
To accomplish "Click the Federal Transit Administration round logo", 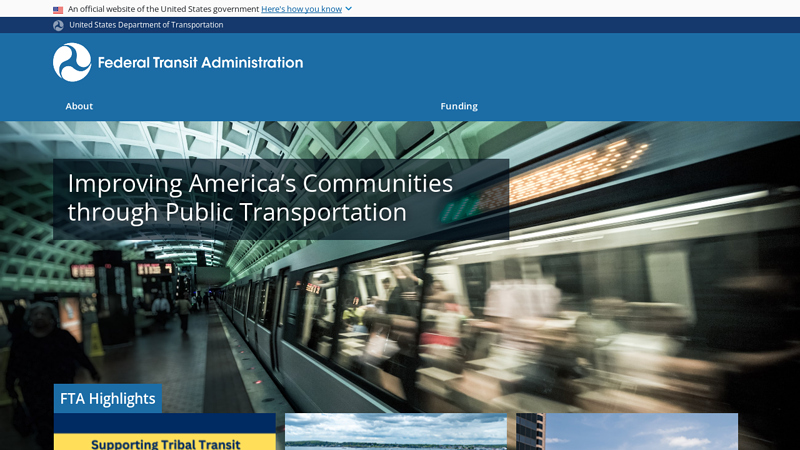I will [72, 62].
